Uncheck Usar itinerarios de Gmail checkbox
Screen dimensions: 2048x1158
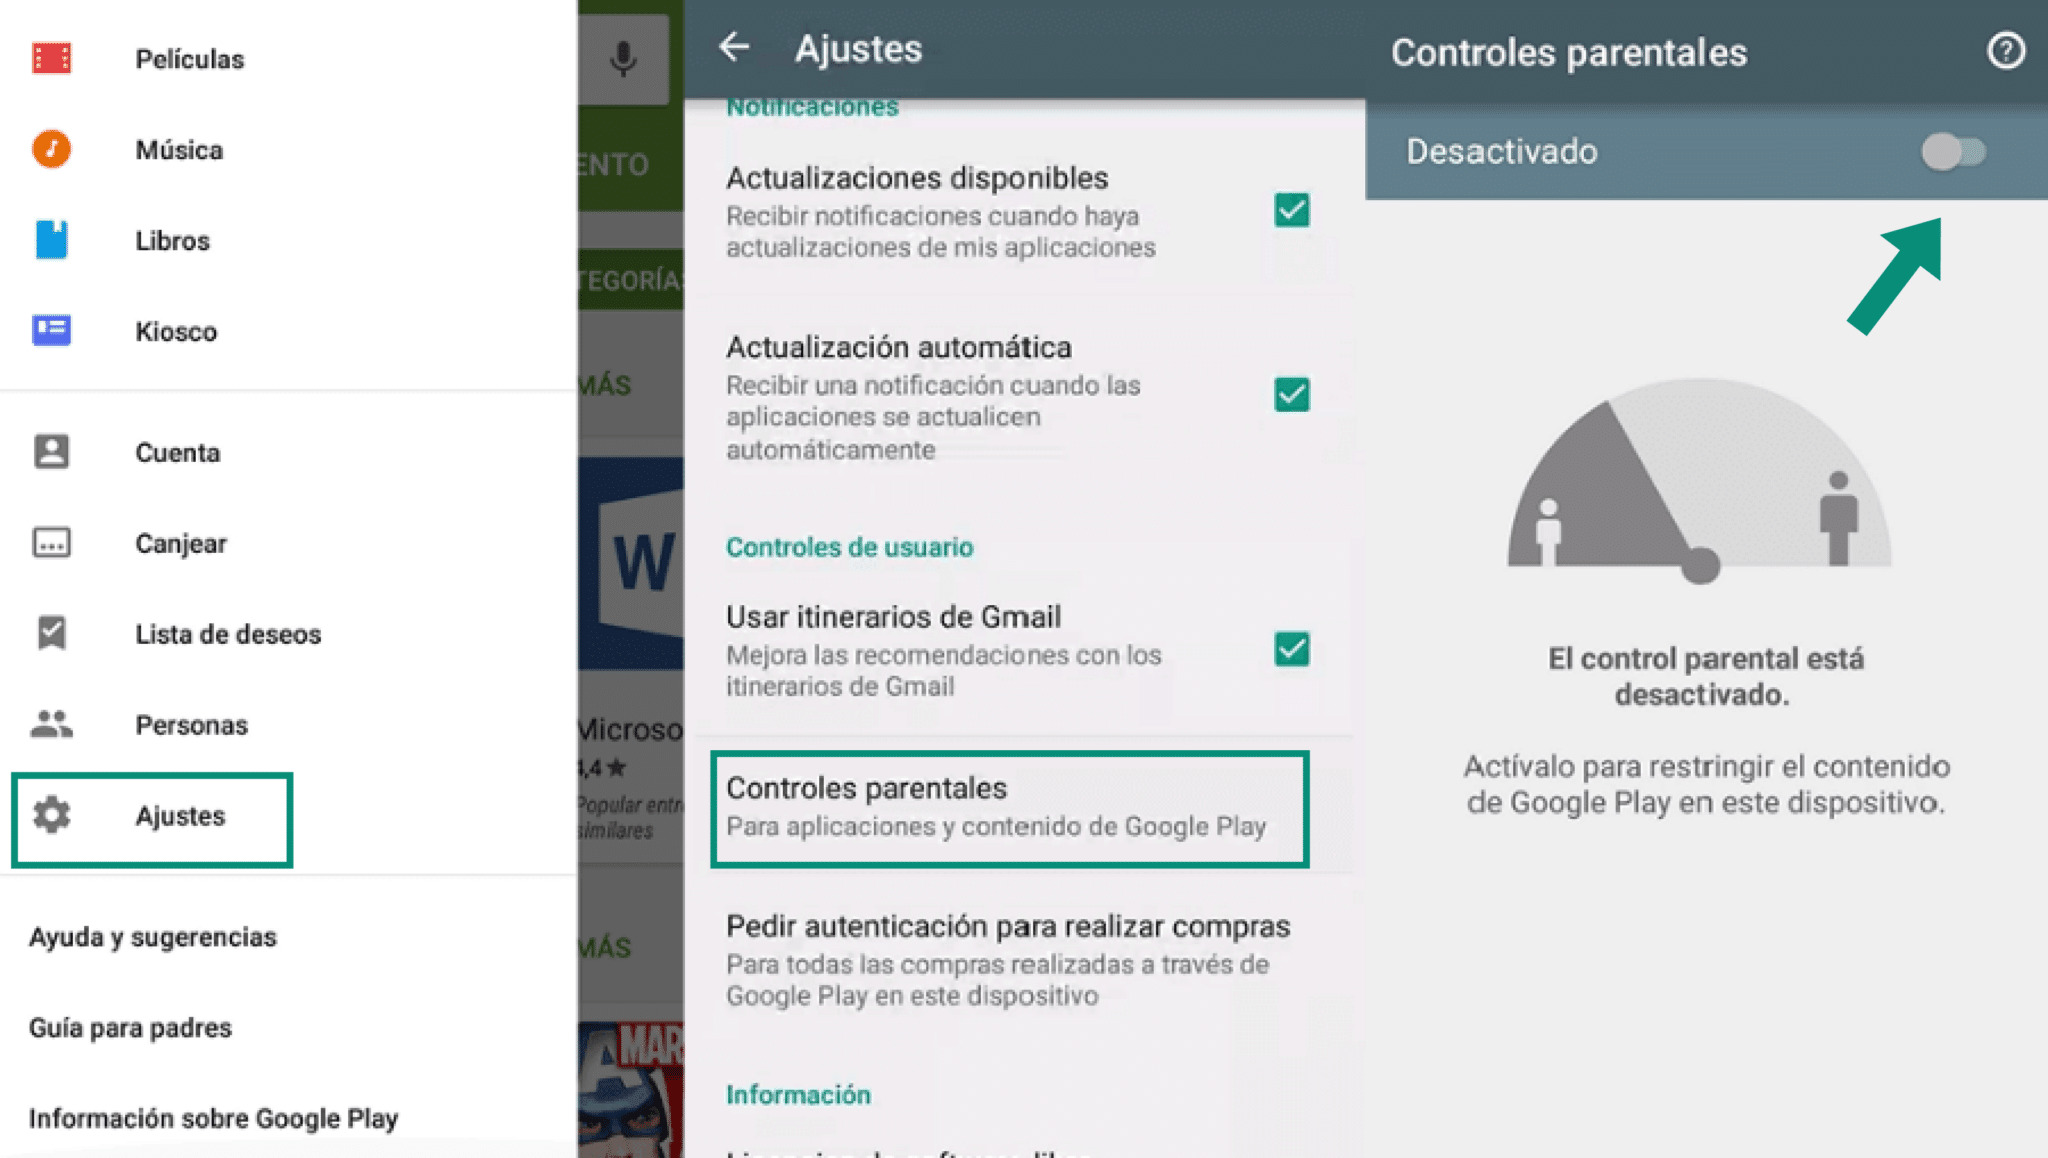coord(1292,649)
